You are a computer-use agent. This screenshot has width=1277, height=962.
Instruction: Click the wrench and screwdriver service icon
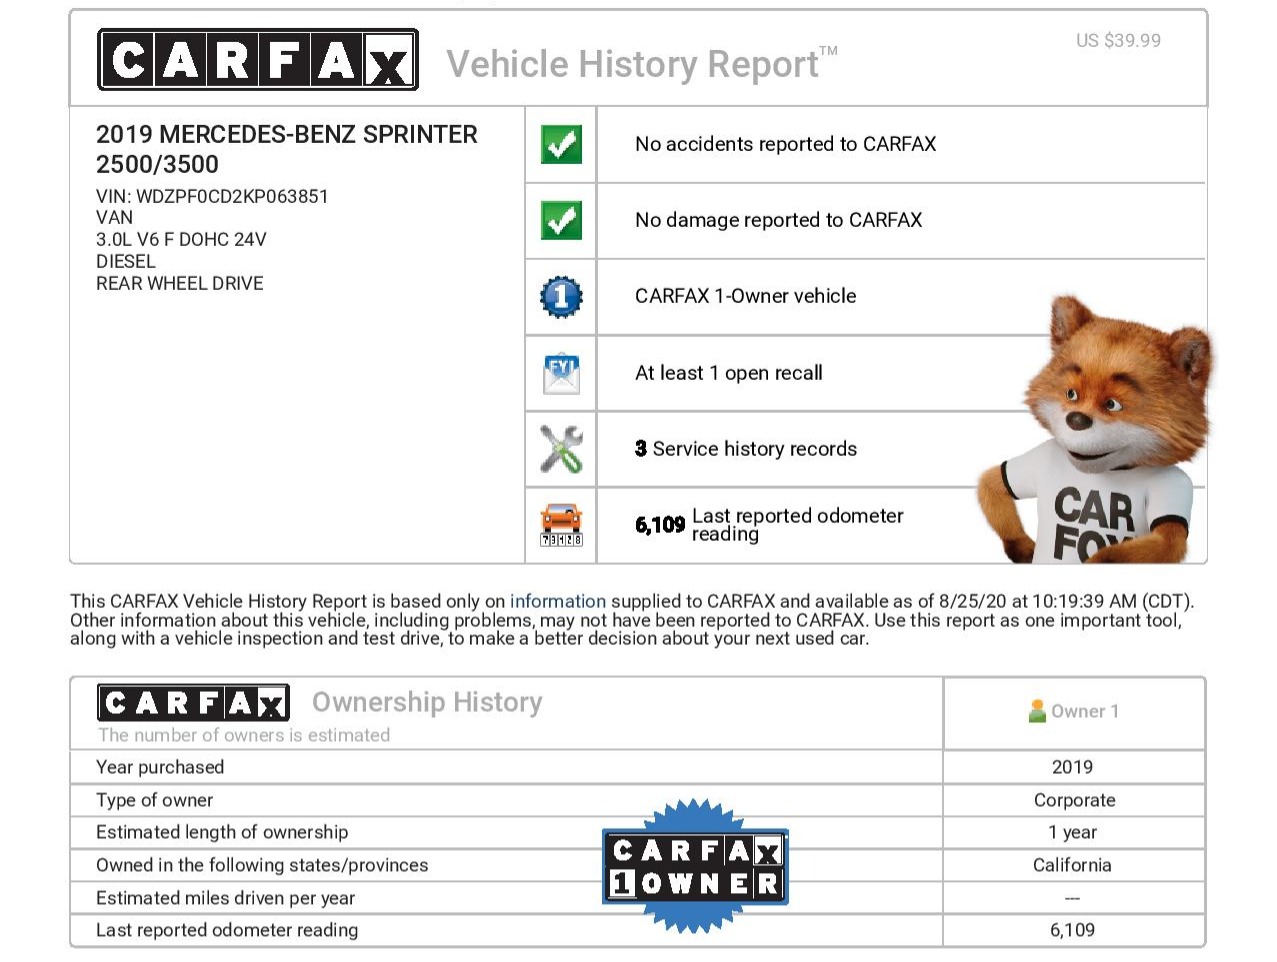click(561, 449)
